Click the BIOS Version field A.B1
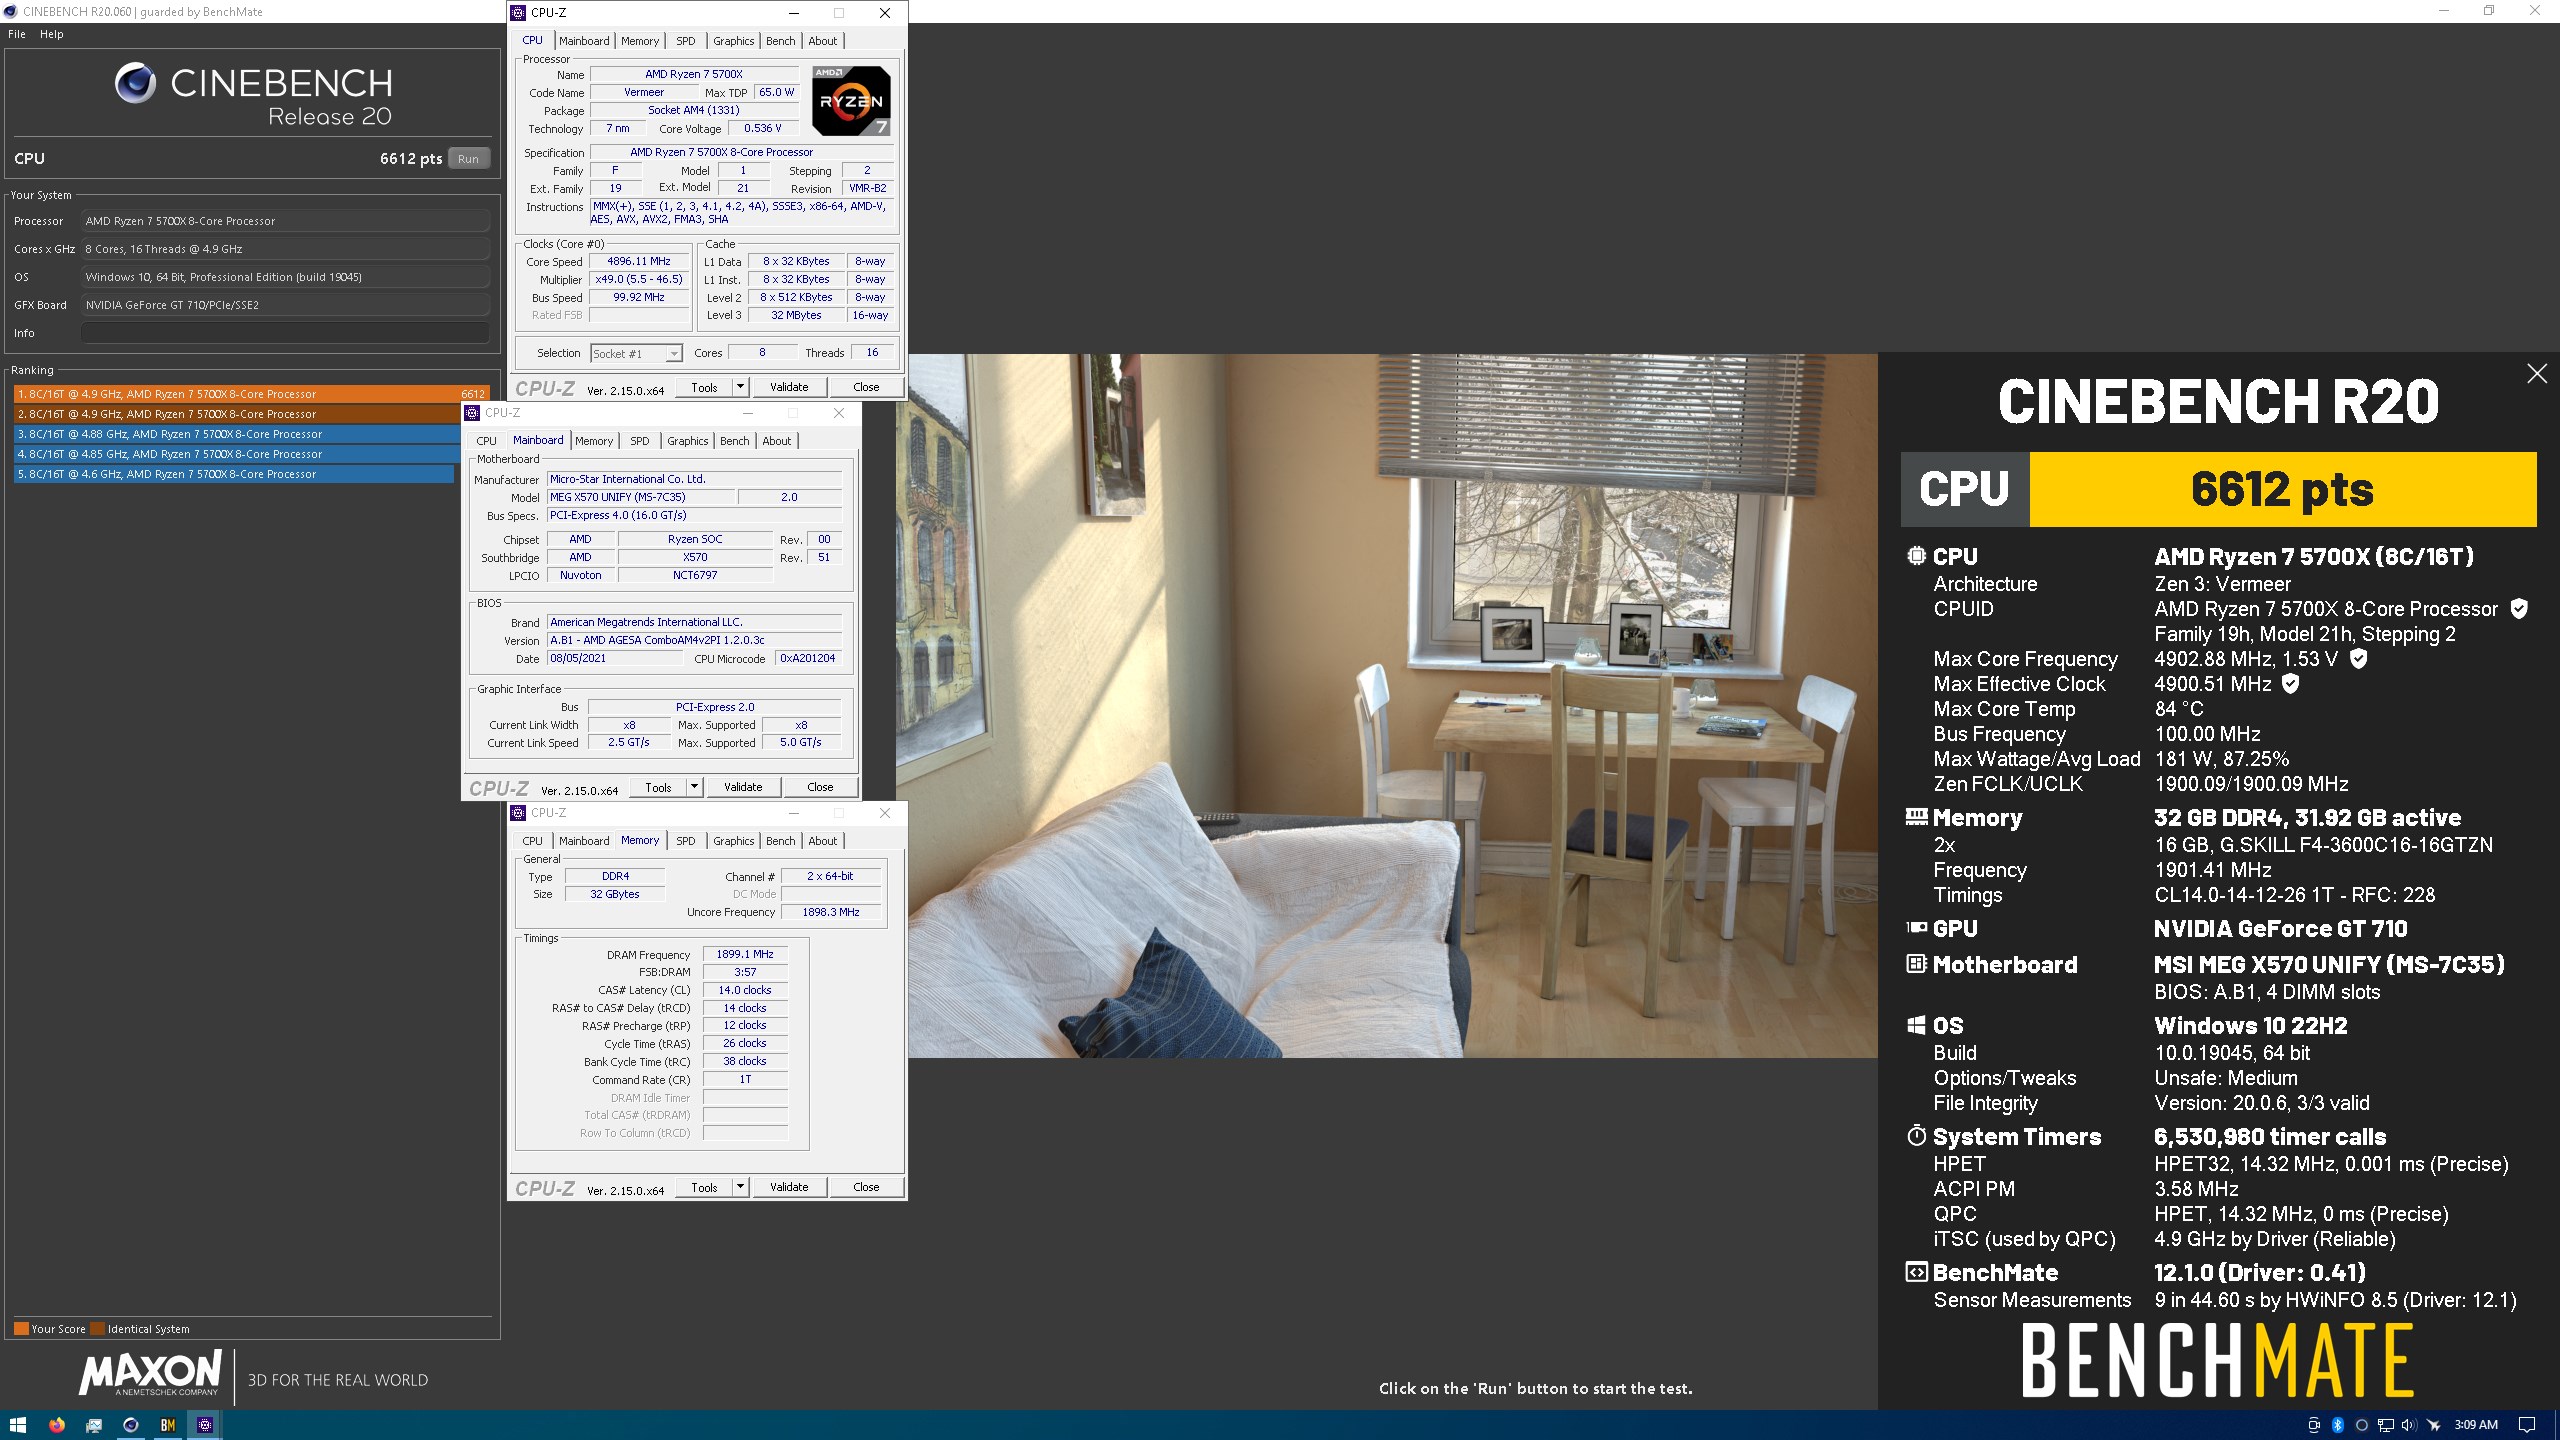The width and height of the screenshot is (2560, 1440). point(694,640)
